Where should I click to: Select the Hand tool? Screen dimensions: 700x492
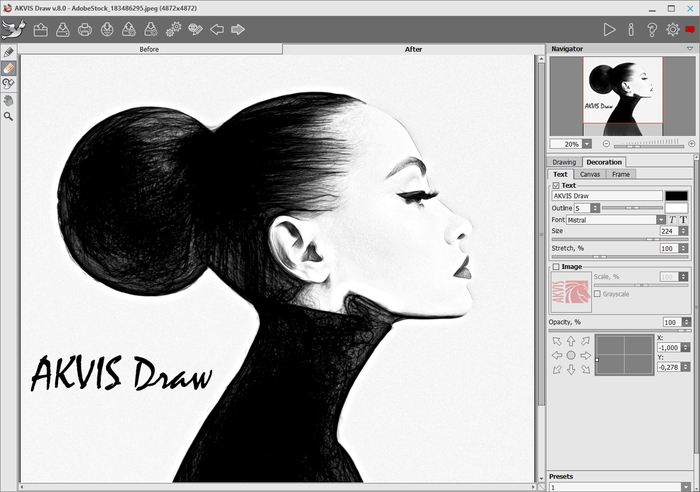pyautogui.click(x=8, y=100)
